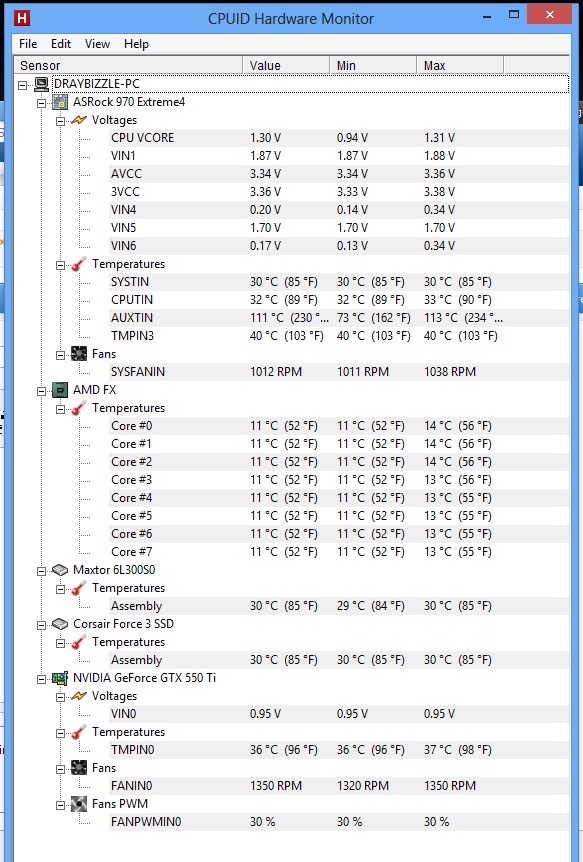583x862 pixels.
Task: Collapse the Fans PWM group
Action: click(60, 805)
